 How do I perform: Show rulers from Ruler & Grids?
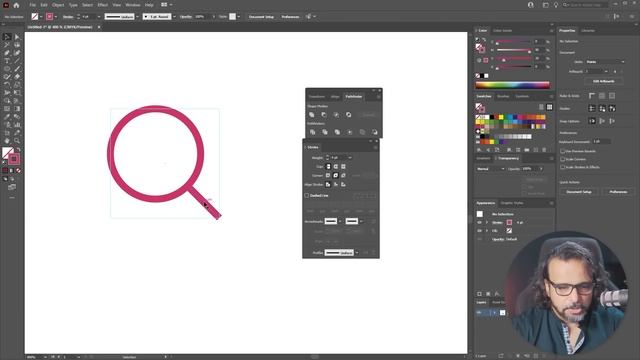click(x=592, y=96)
